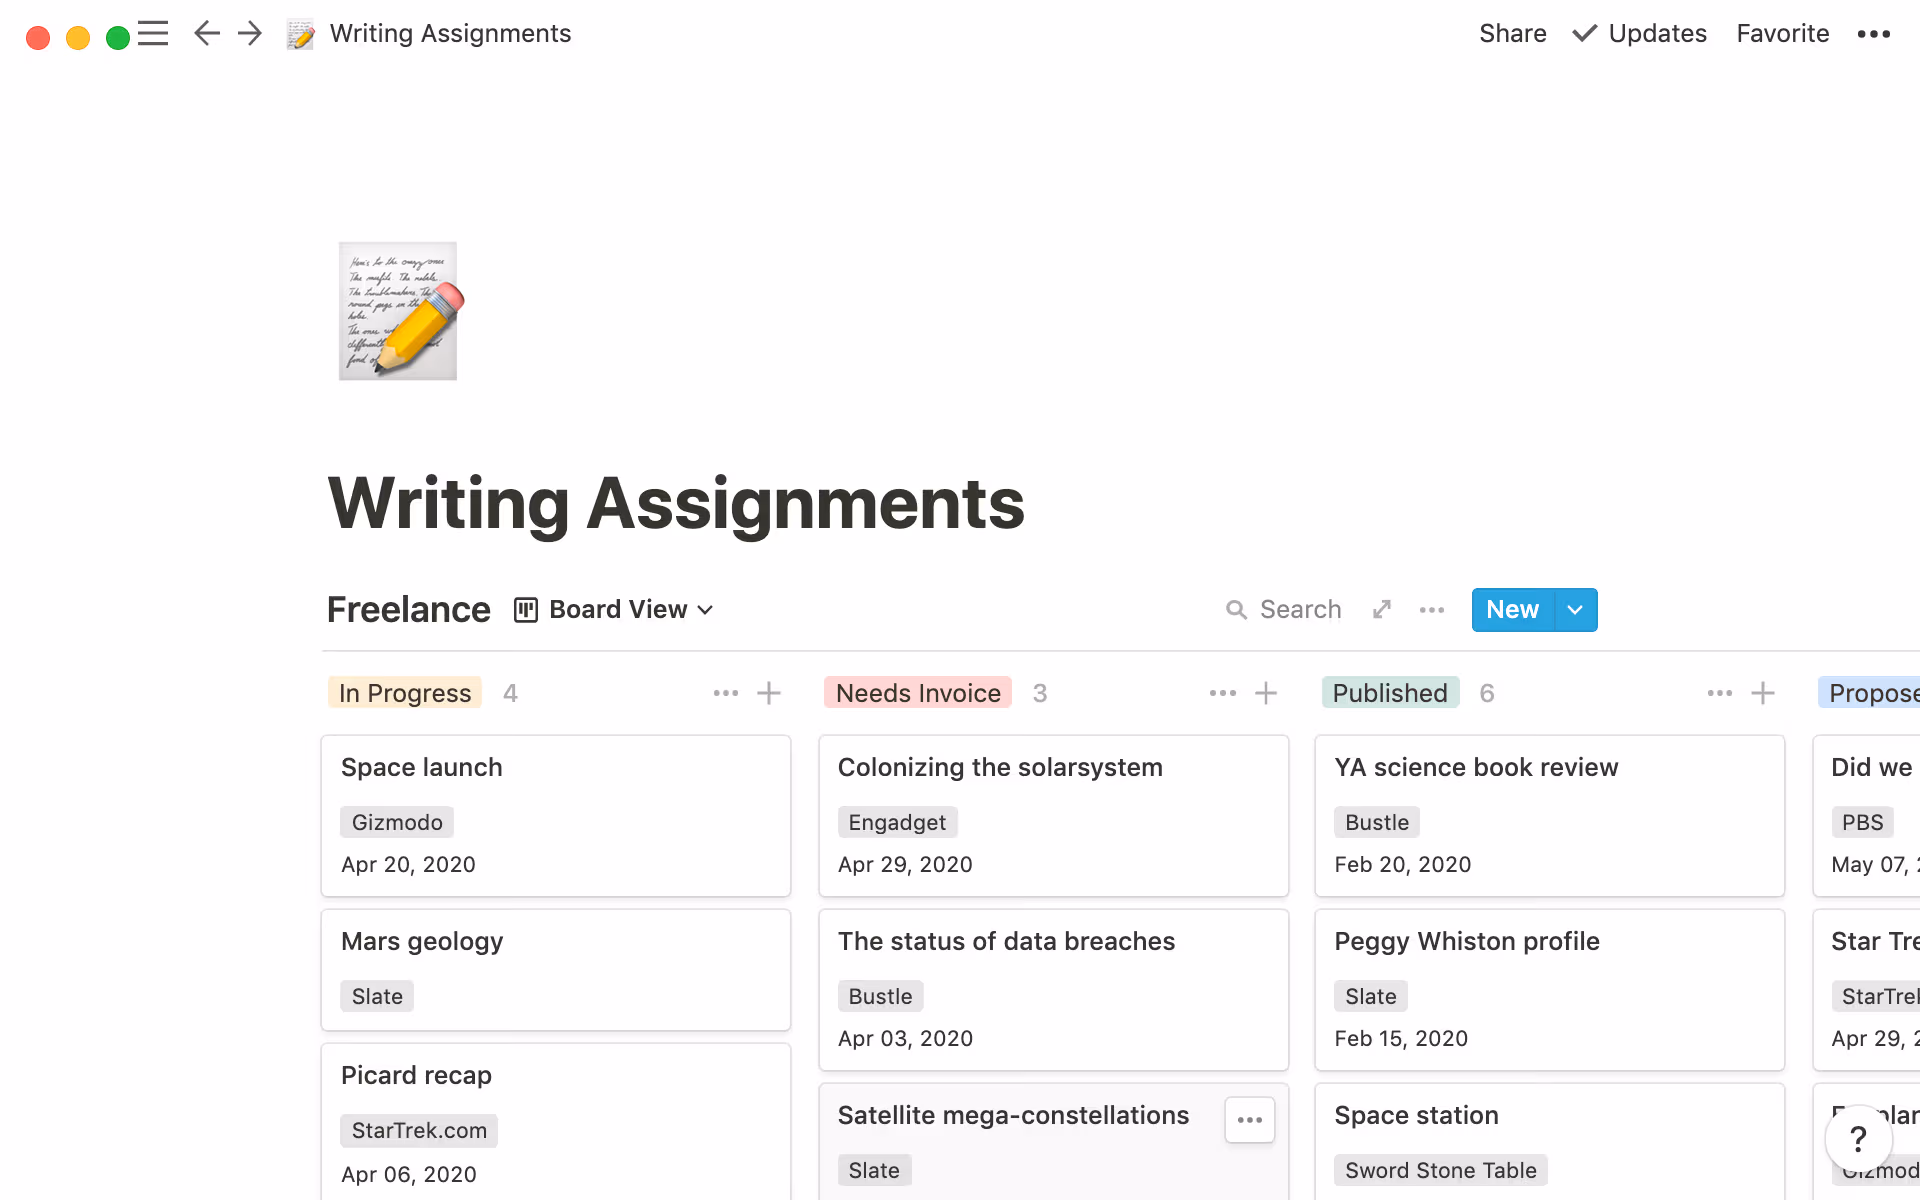Open the help question mark bubble
1920x1200 pixels.
click(1857, 1138)
